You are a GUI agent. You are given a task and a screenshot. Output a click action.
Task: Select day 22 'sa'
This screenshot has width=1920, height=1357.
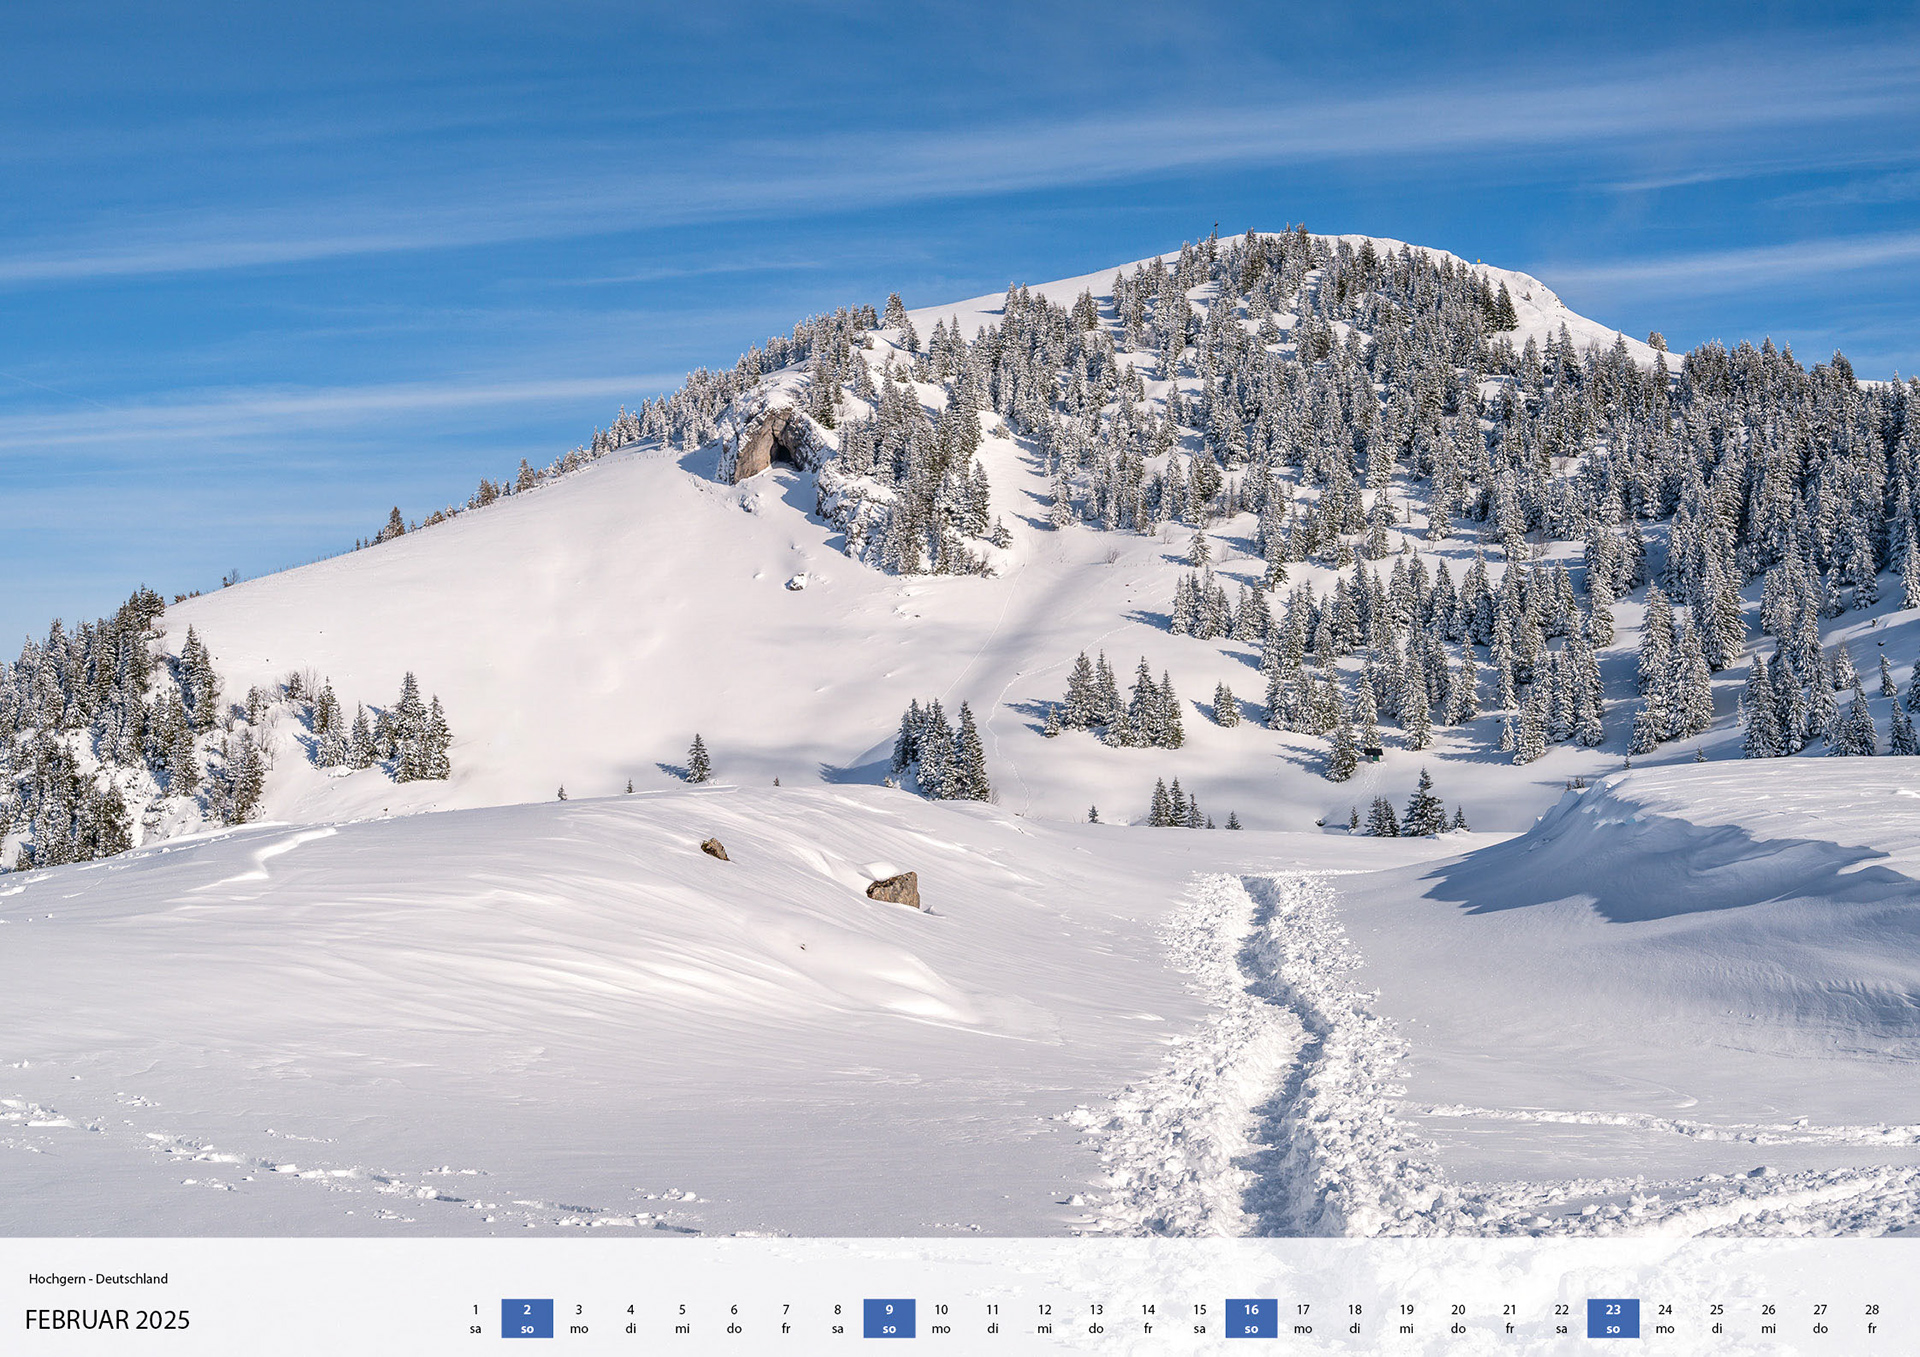1562,1319
